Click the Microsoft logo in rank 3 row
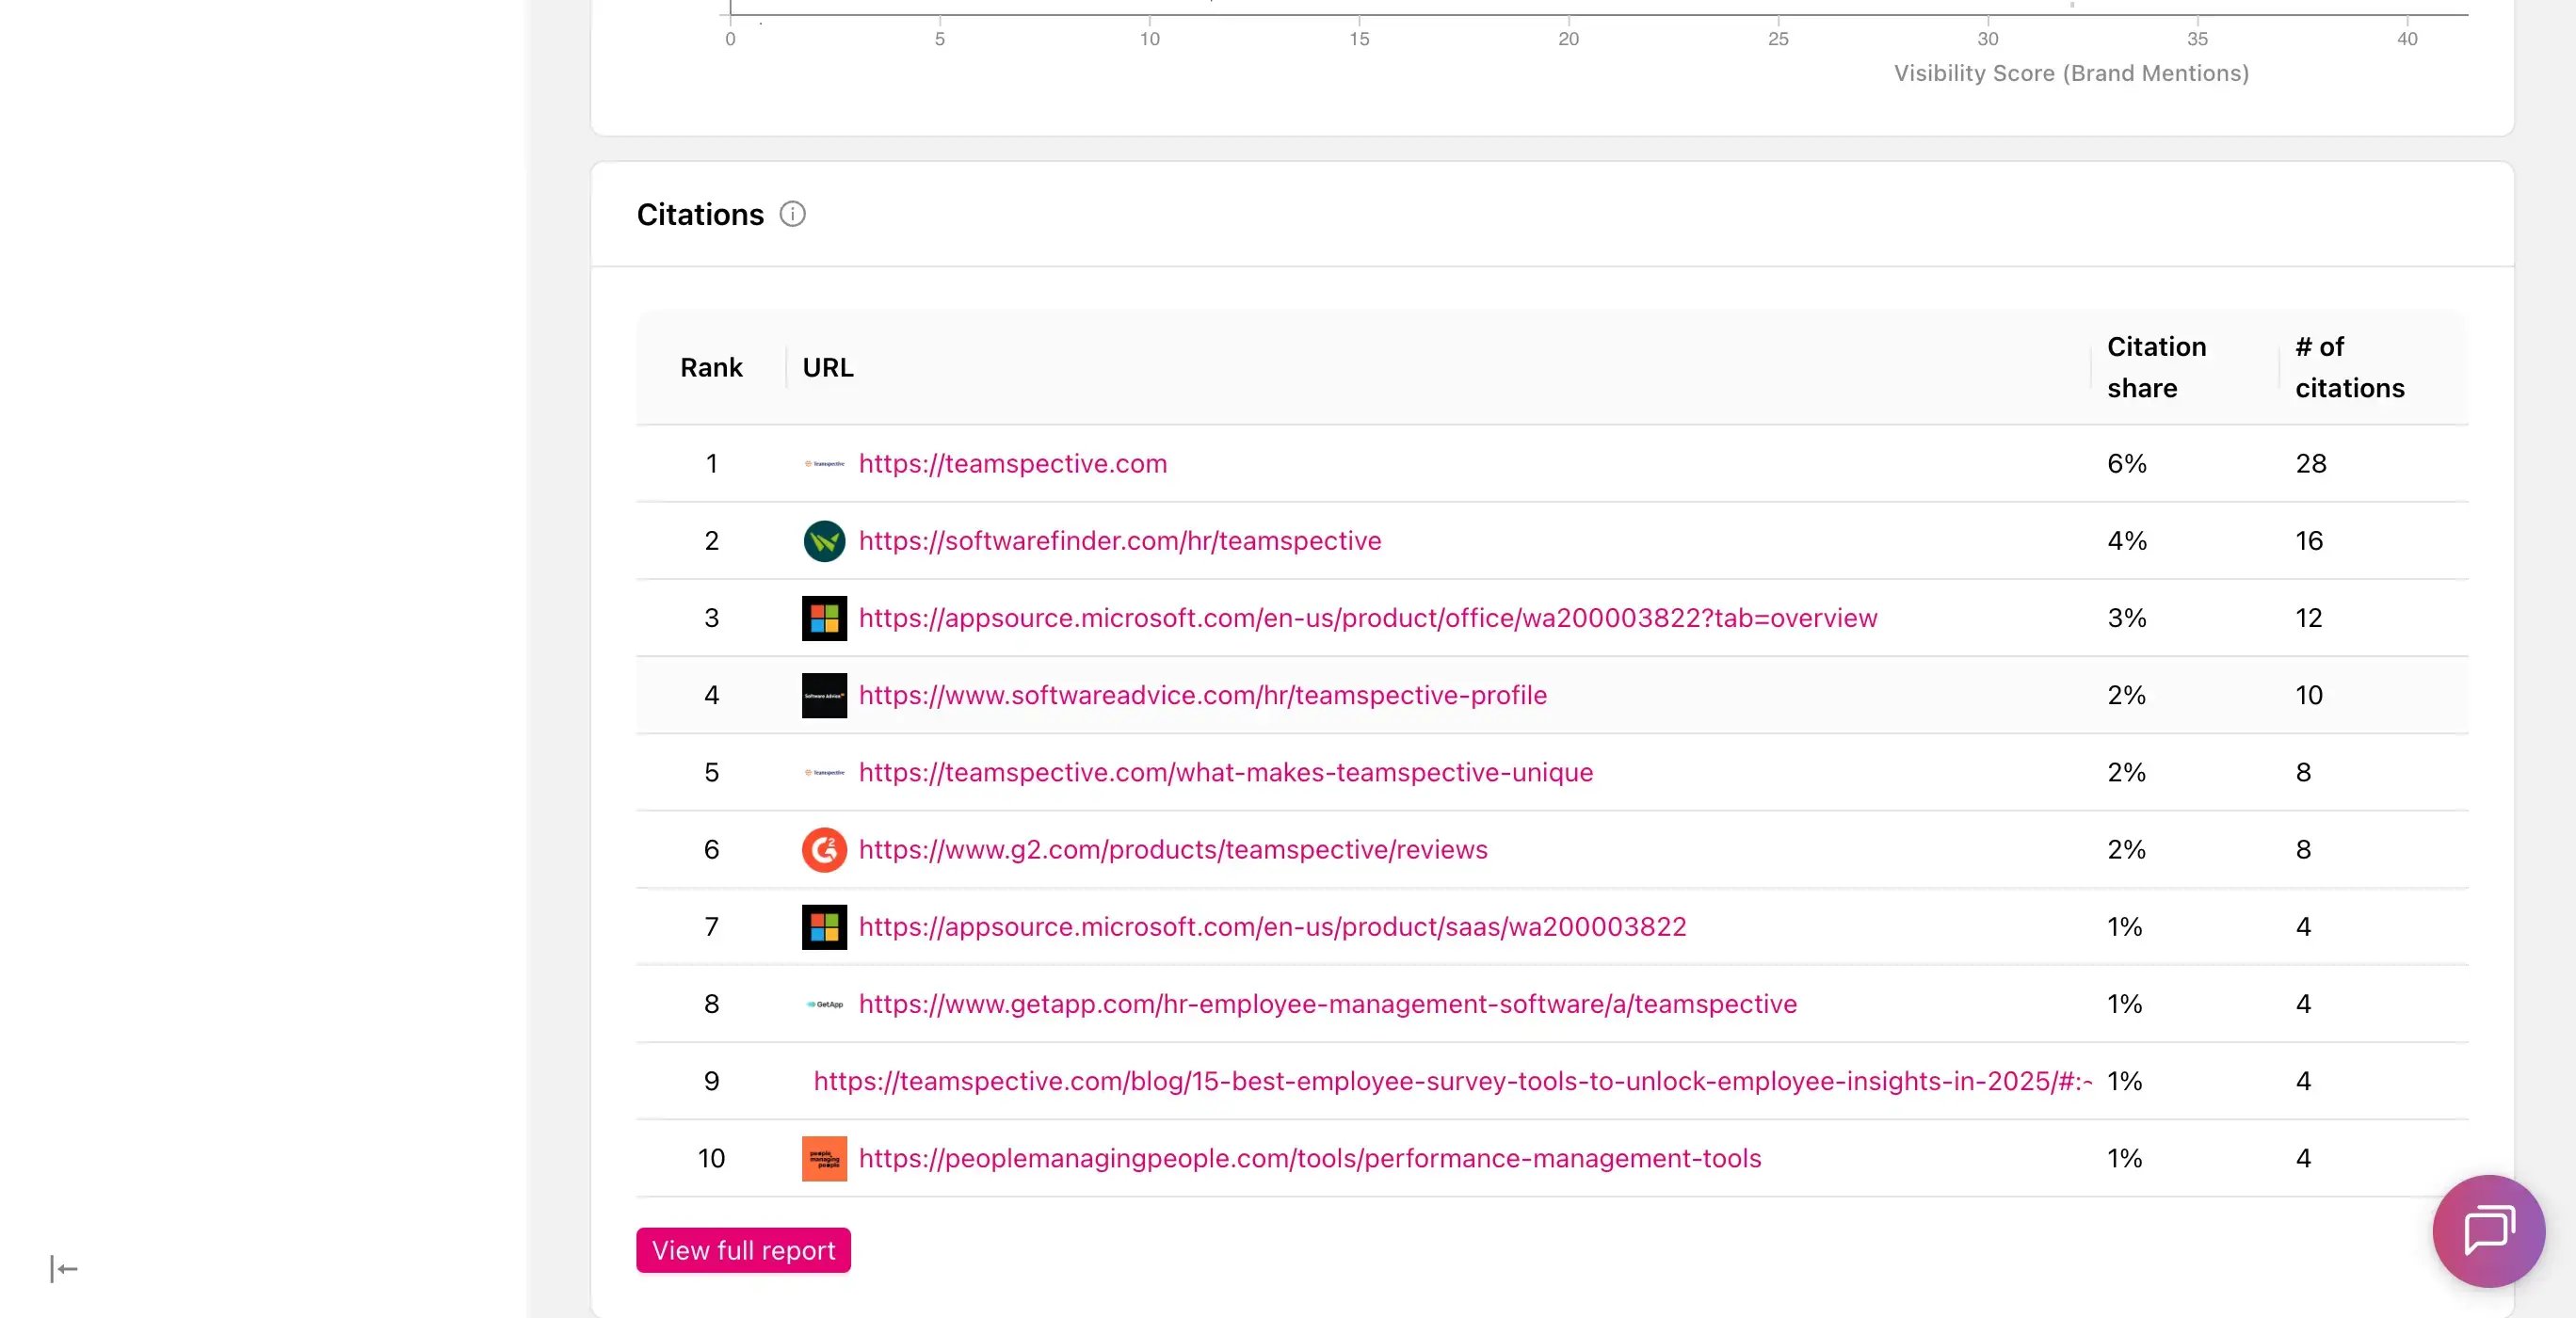This screenshot has width=2576, height=1318. coord(824,618)
